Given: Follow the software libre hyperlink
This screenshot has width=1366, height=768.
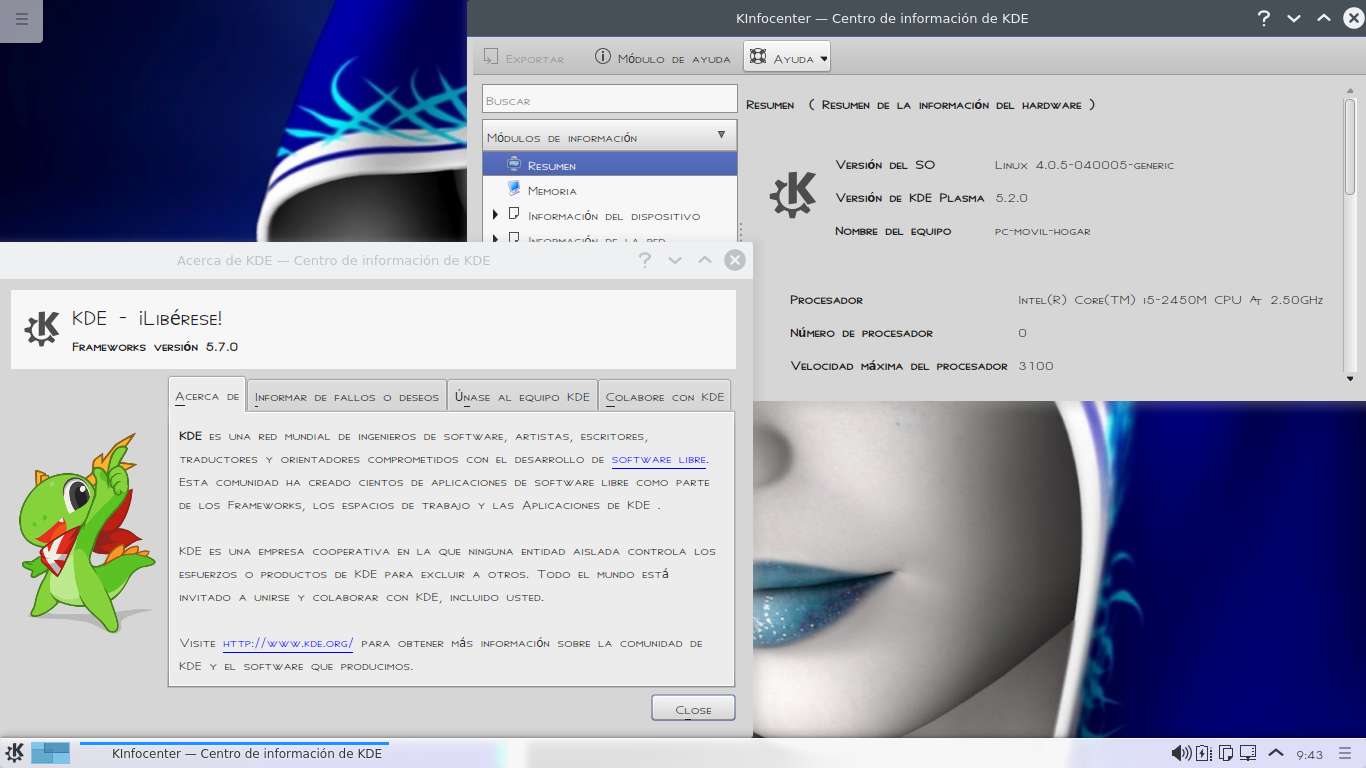Looking at the screenshot, I should coord(658,460).
